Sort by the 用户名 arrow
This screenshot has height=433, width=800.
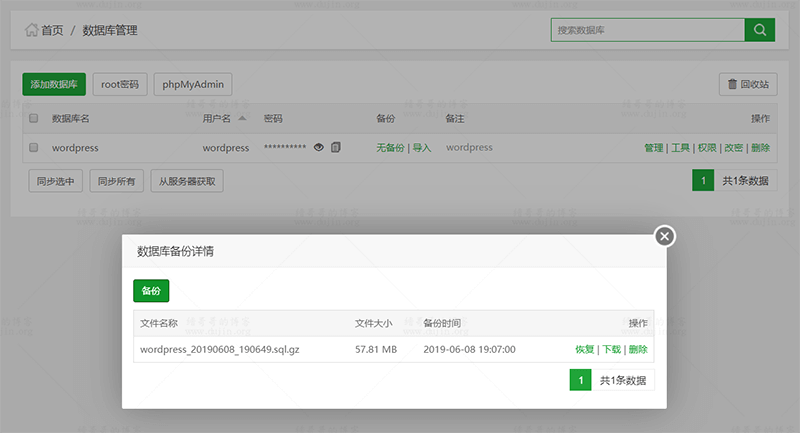click(x=242, y=118)
